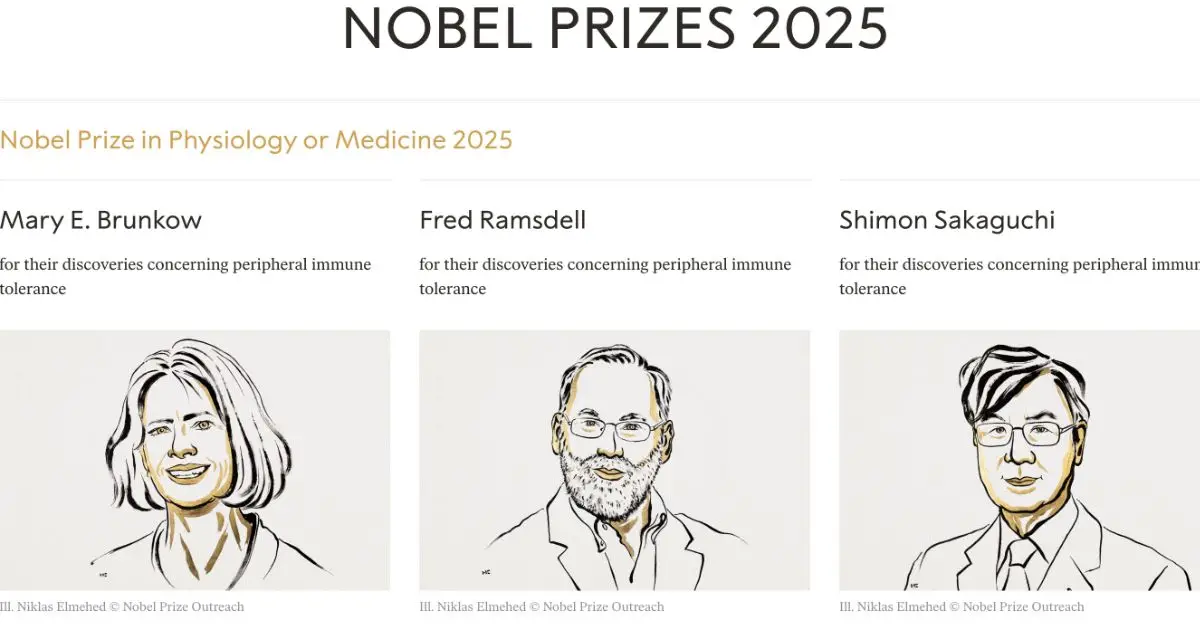Click the illustrator credit below Brunkow's portrait
Screen dimensions: 1200x630
pos(122,607)
